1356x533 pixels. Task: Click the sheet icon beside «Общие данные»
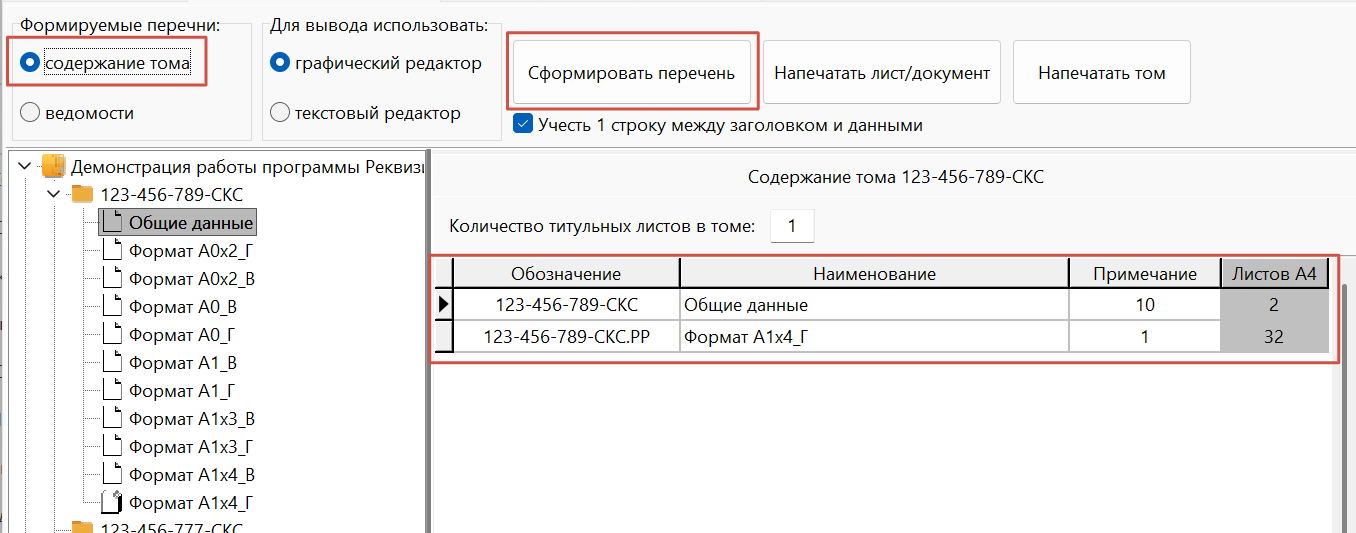pyautogui.click(x=111, y=222)
